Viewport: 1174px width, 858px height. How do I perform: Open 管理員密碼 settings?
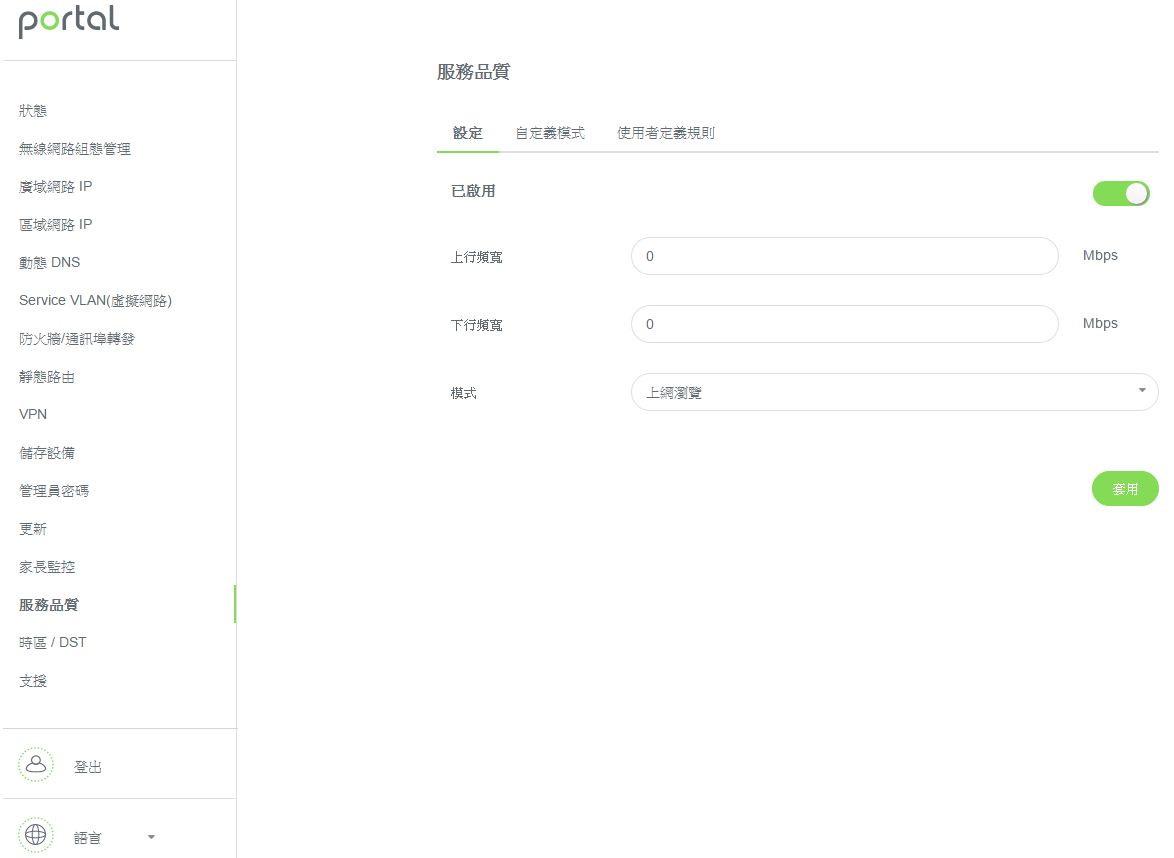point(54,490)
